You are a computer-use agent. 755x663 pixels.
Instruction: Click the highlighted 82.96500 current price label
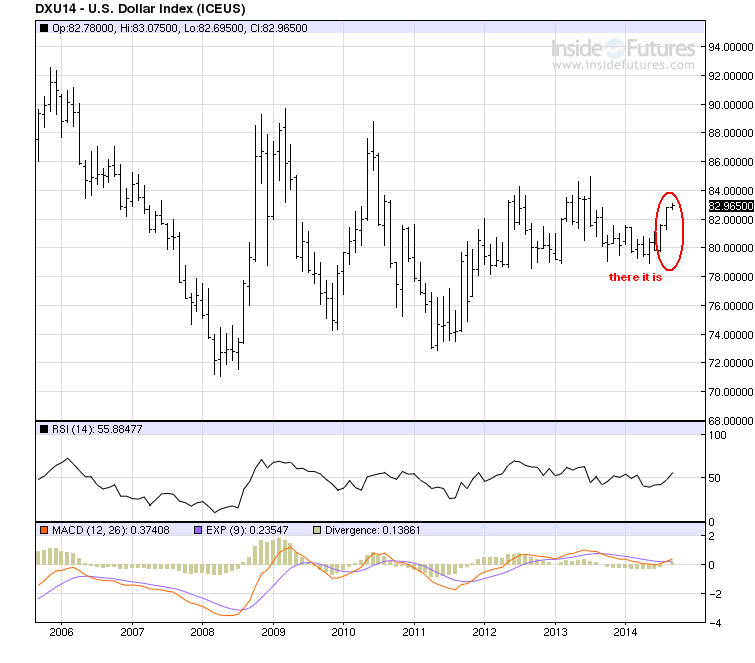730,206
